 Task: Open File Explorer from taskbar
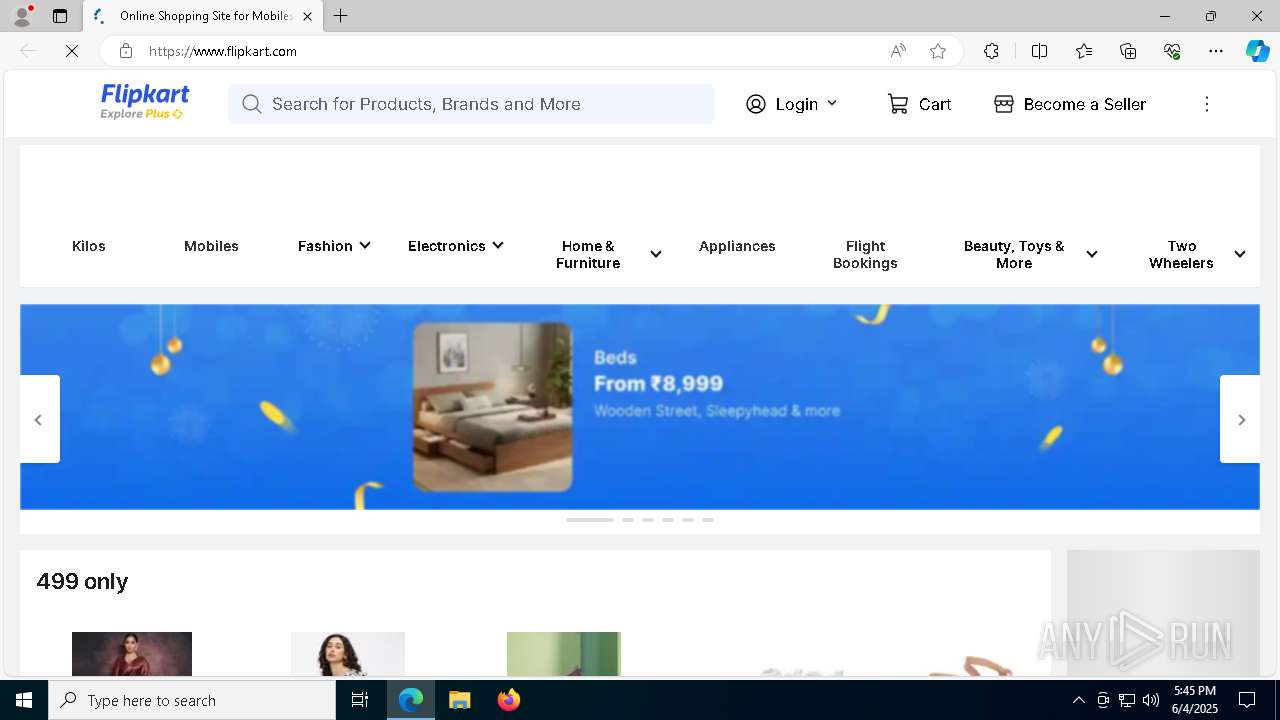click(459, 700)
